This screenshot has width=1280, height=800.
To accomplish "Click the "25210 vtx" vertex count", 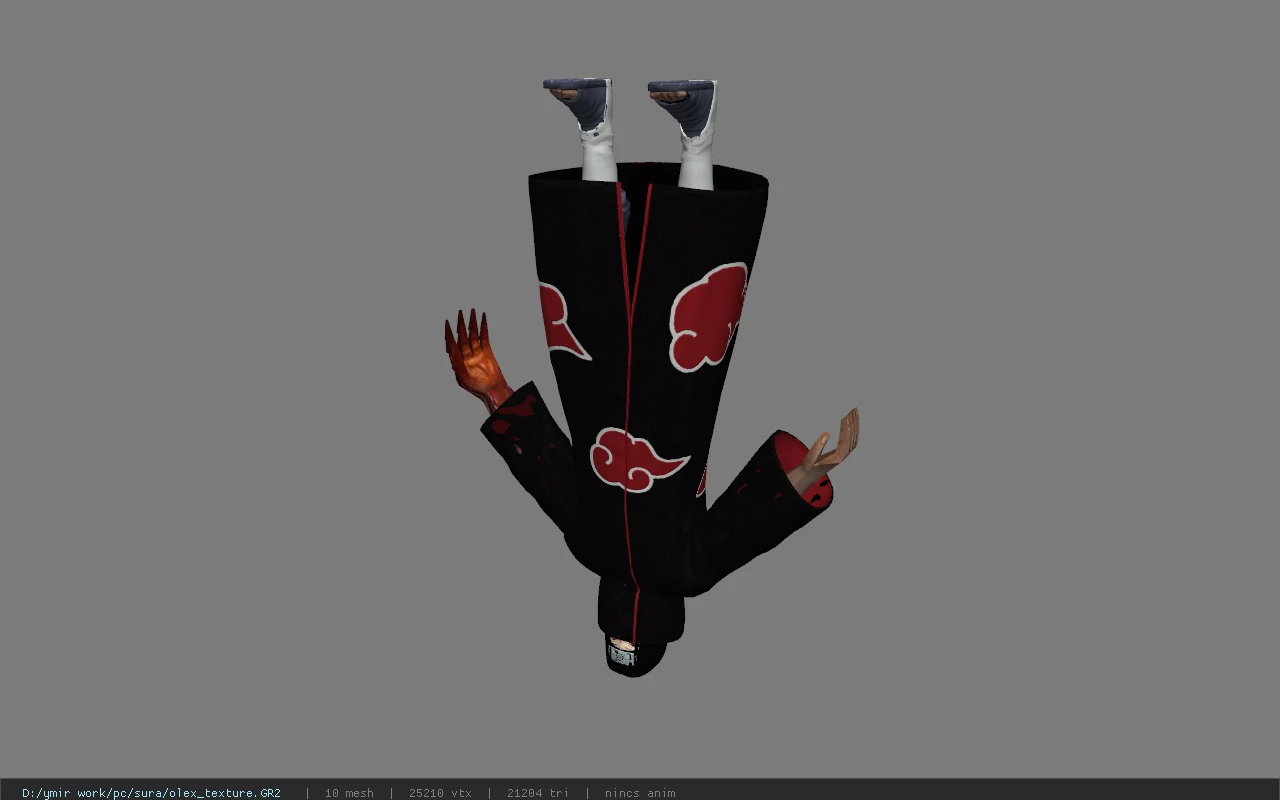I will (440, 793).
